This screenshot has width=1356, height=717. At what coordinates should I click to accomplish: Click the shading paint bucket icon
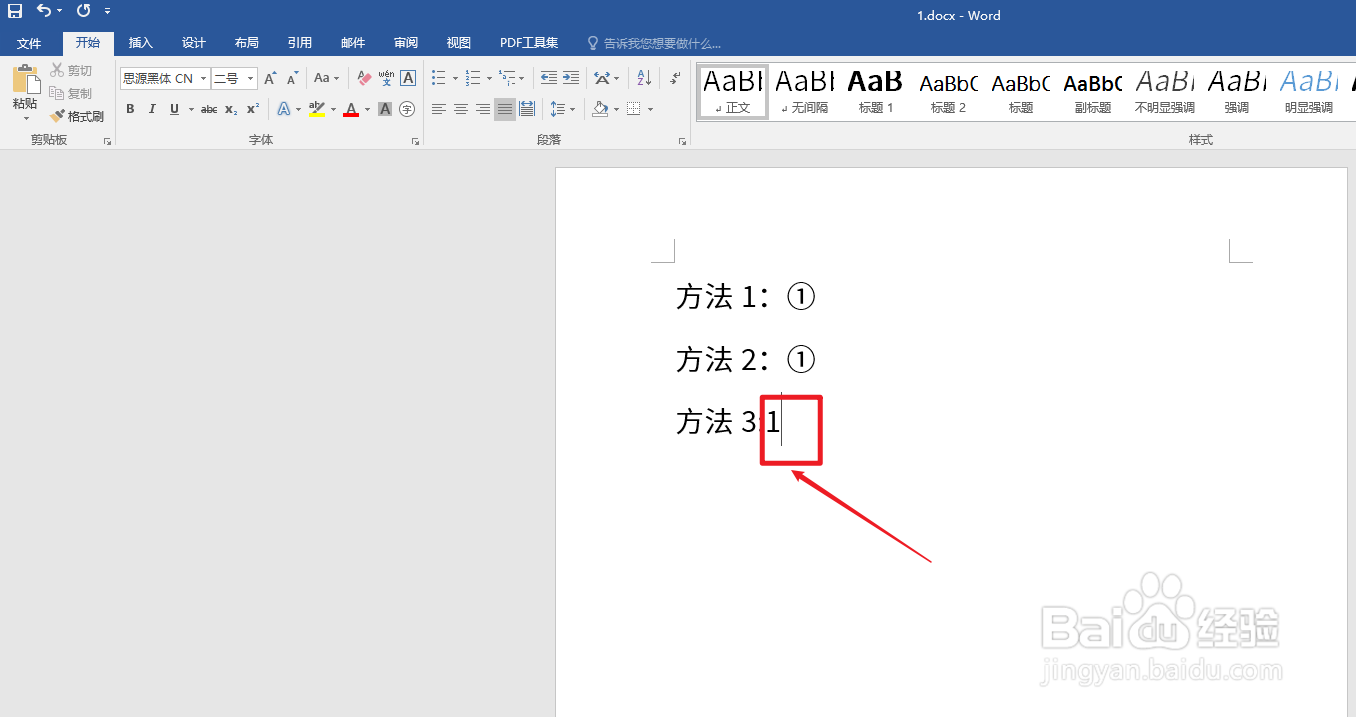pyautogui.click(x=599, y=109)
